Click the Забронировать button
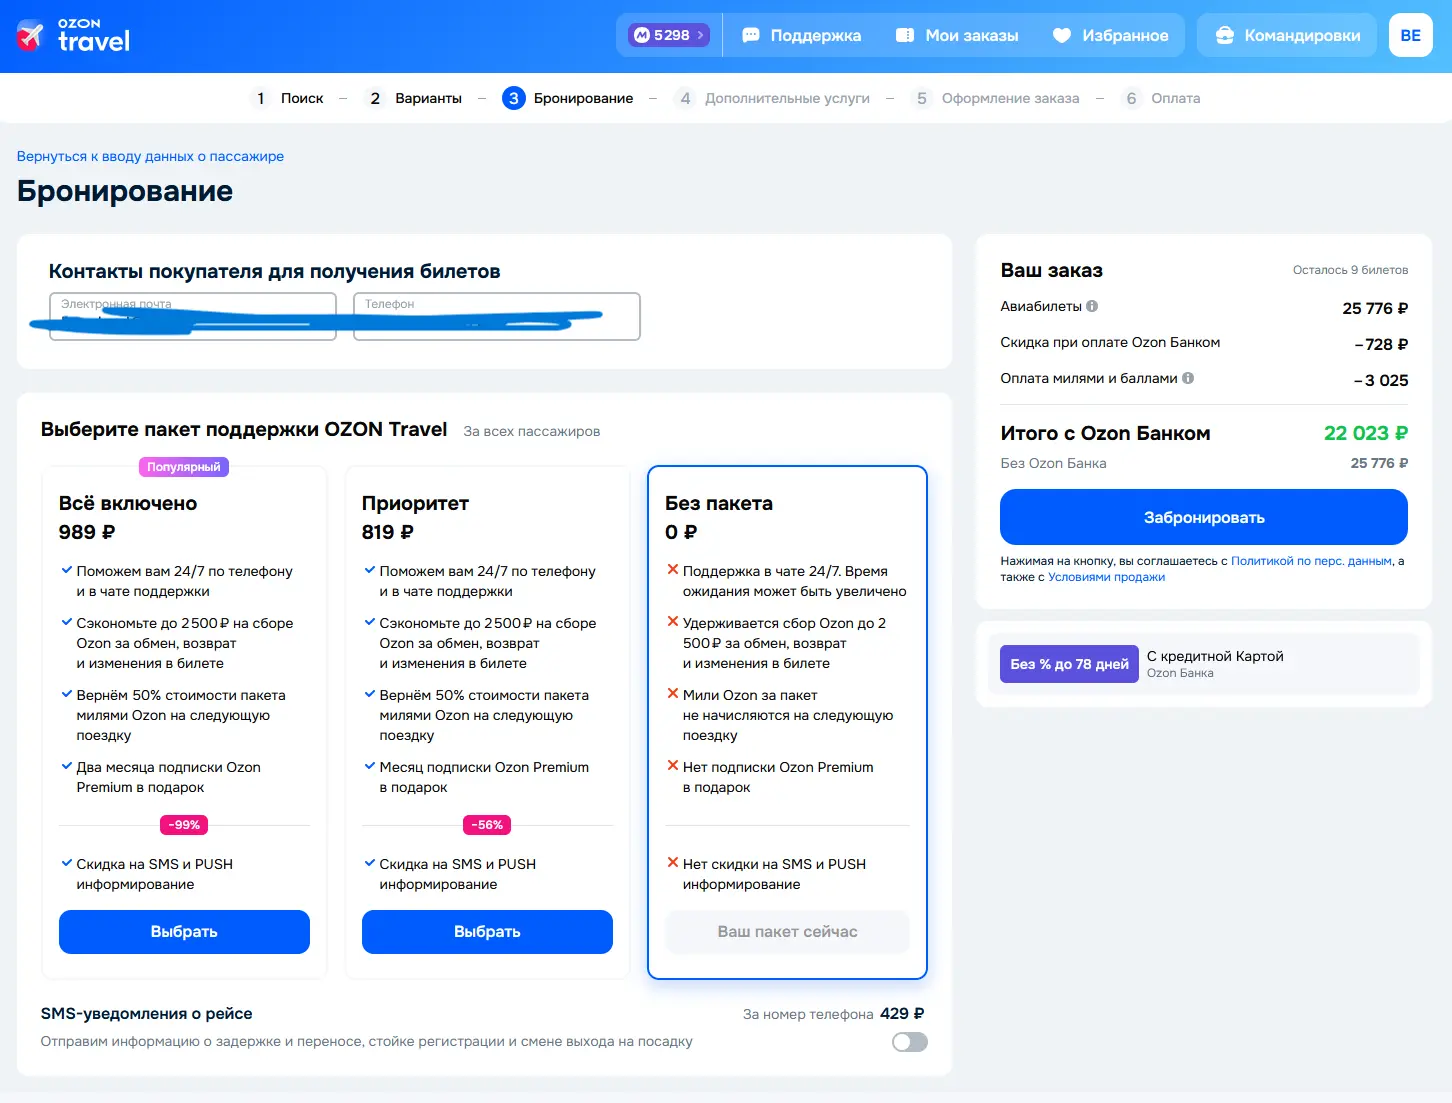The height and width of the screenshot is (1103, 1452). coord(1204,517)
